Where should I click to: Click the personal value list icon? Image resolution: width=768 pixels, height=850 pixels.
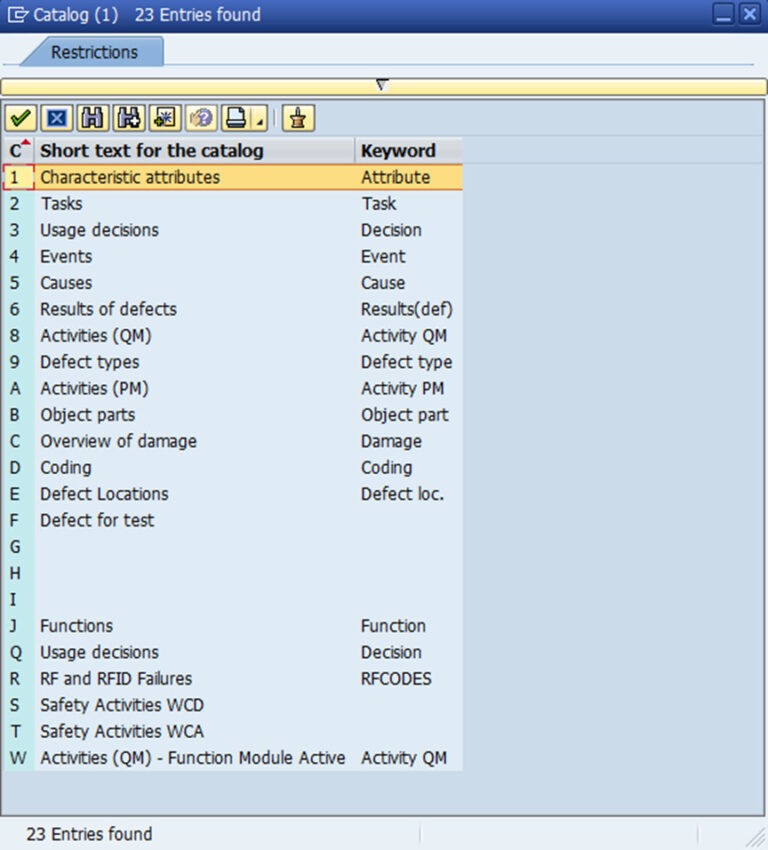point(201,118)
